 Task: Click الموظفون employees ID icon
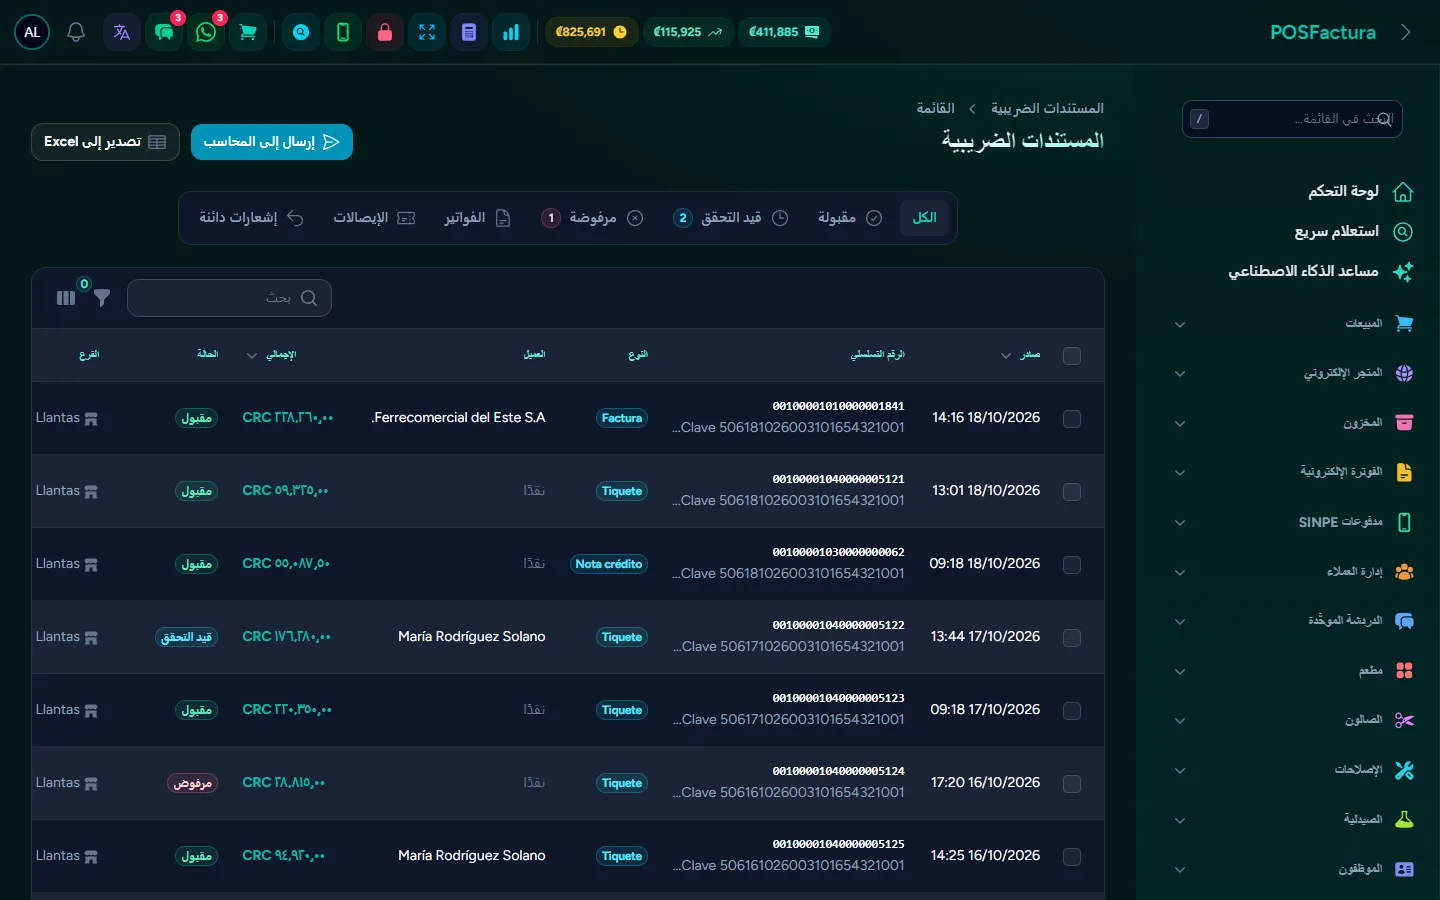click(1404, 869)
